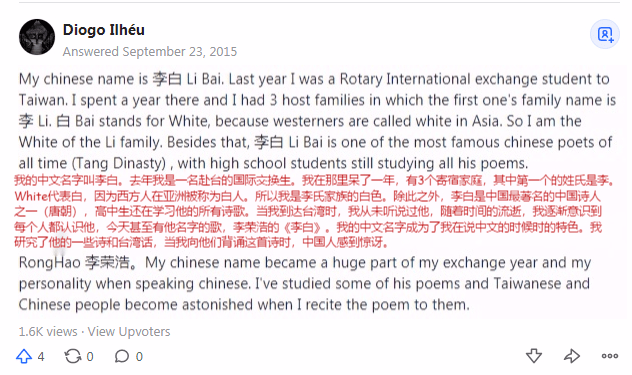Click the Answered September 23, 2015 timestamp

150,52
